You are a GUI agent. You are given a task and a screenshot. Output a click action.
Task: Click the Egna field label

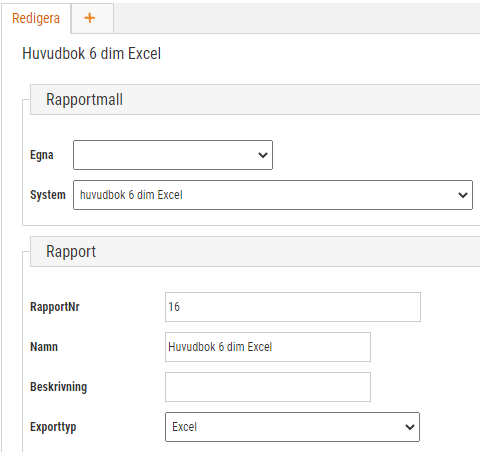pyautogui.click(x=42, y=155)
